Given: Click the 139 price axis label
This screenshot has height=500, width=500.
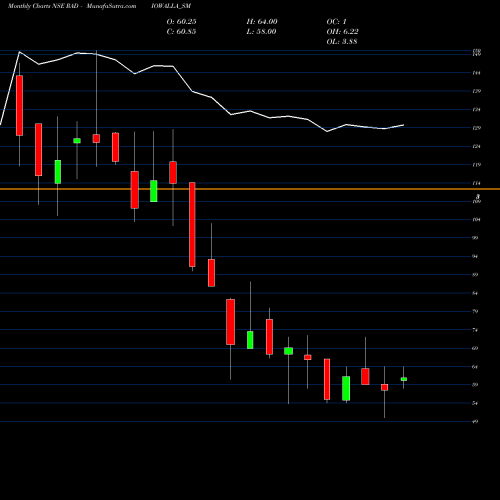Looking at the screenshot, I should click(476, 91).
